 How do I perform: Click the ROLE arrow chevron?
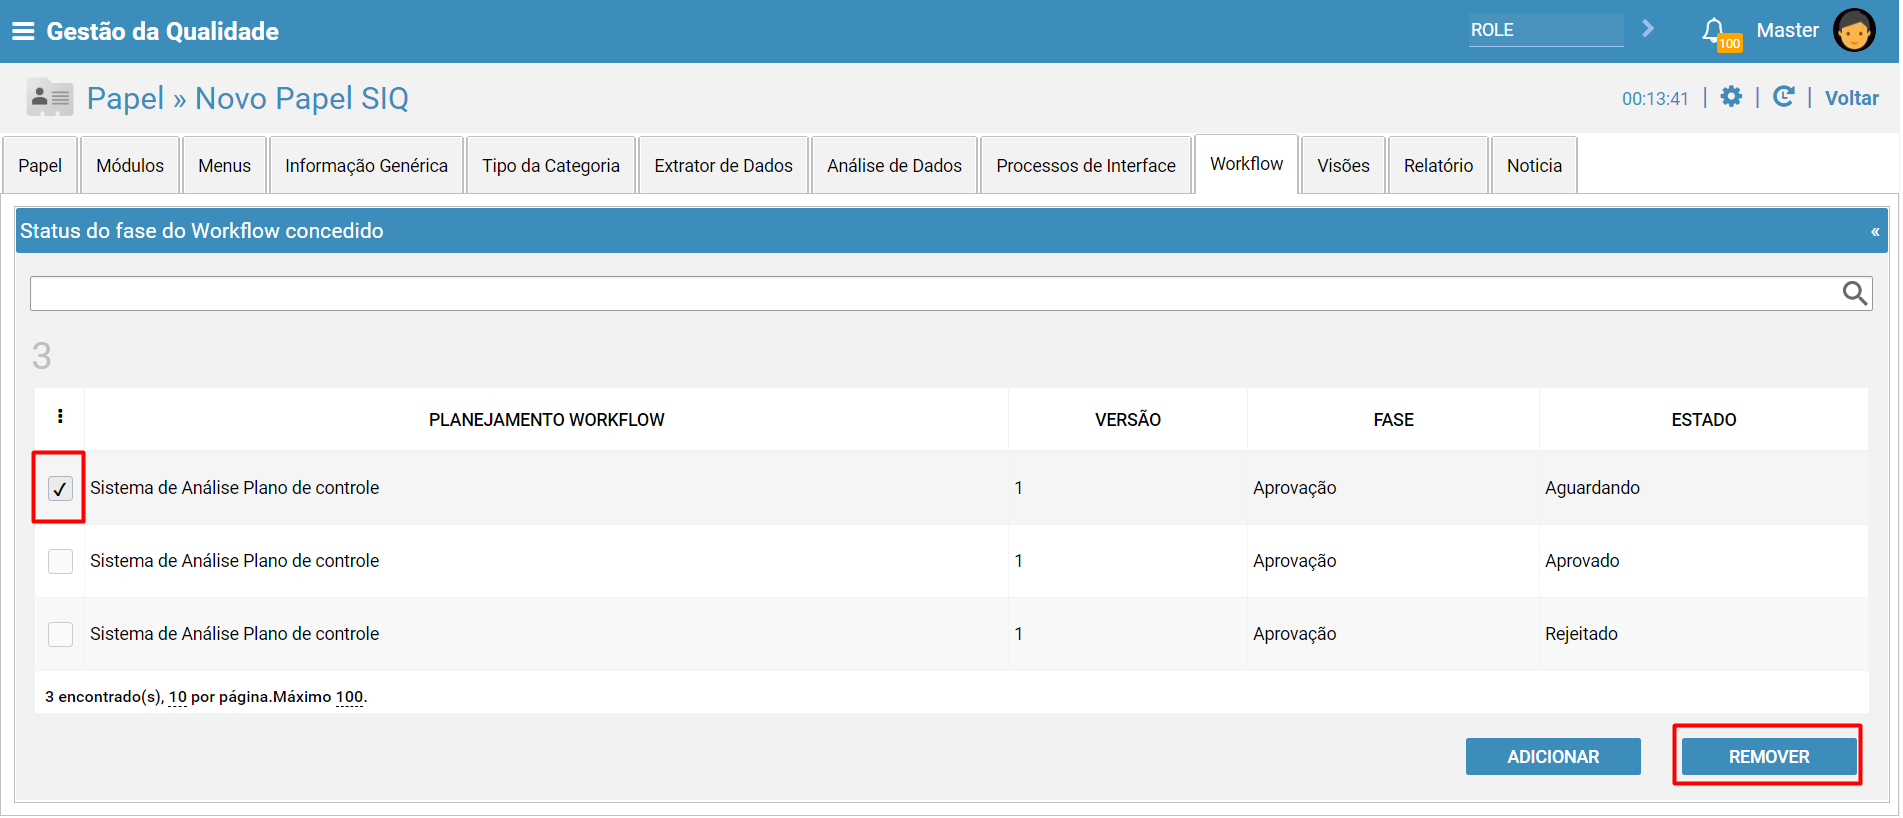[x=1648, y=29]
